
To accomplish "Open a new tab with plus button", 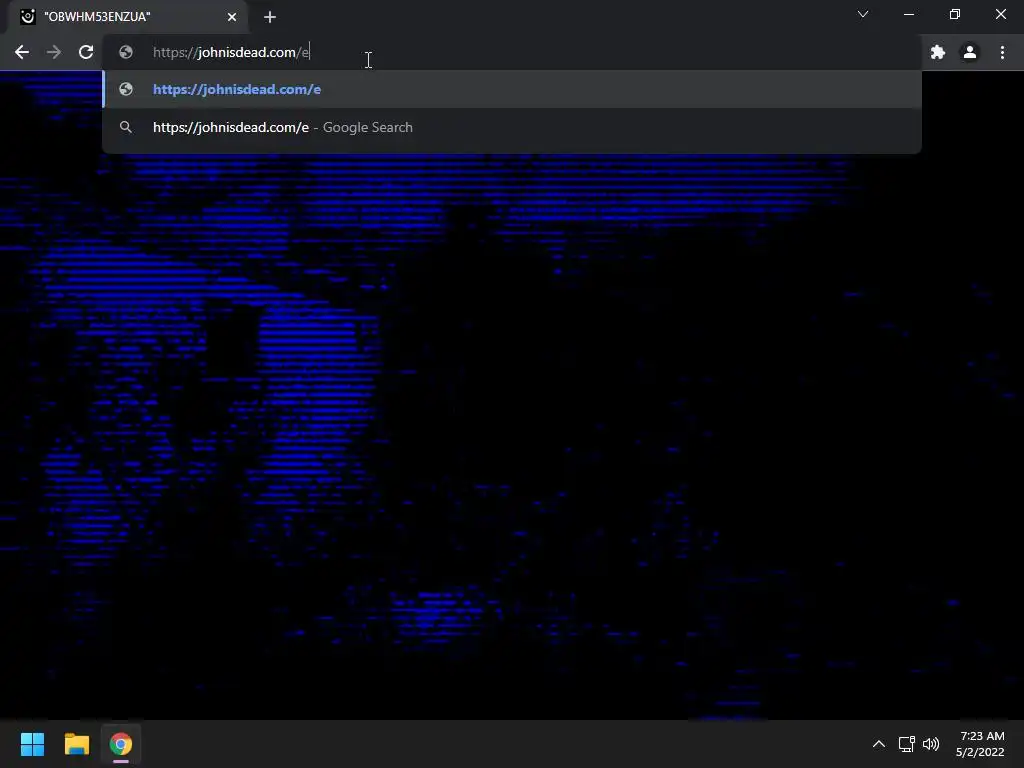I will pyautogui.click(x=270, y=17).
